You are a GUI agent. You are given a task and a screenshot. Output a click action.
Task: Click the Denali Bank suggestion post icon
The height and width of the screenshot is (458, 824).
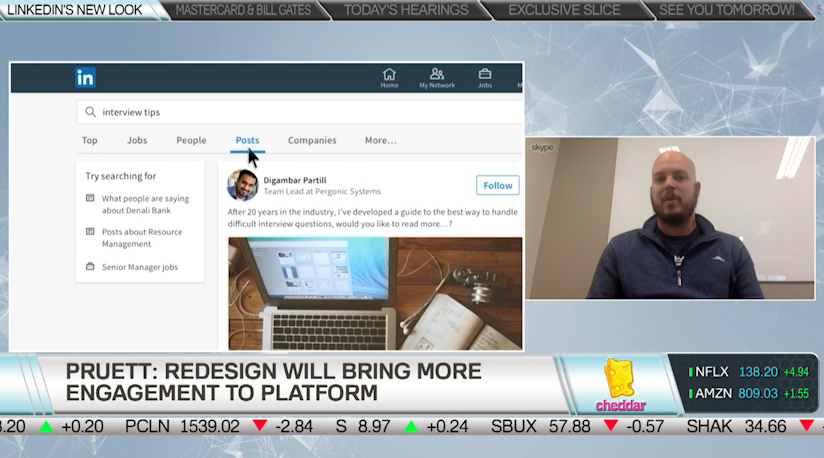tap(90, 198)
